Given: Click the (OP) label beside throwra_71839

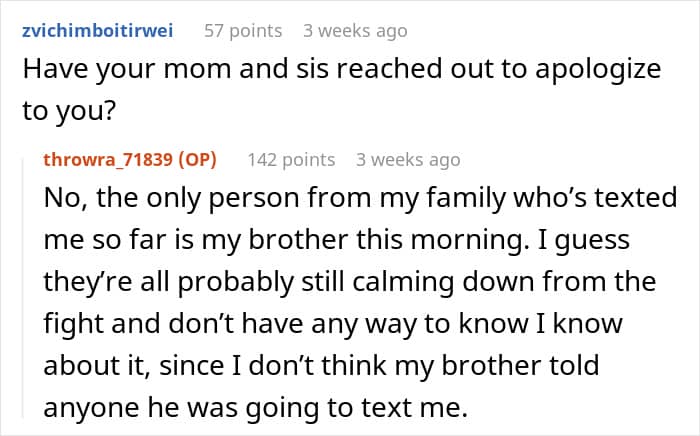Looking at the screenshot, I should point(197,159).
